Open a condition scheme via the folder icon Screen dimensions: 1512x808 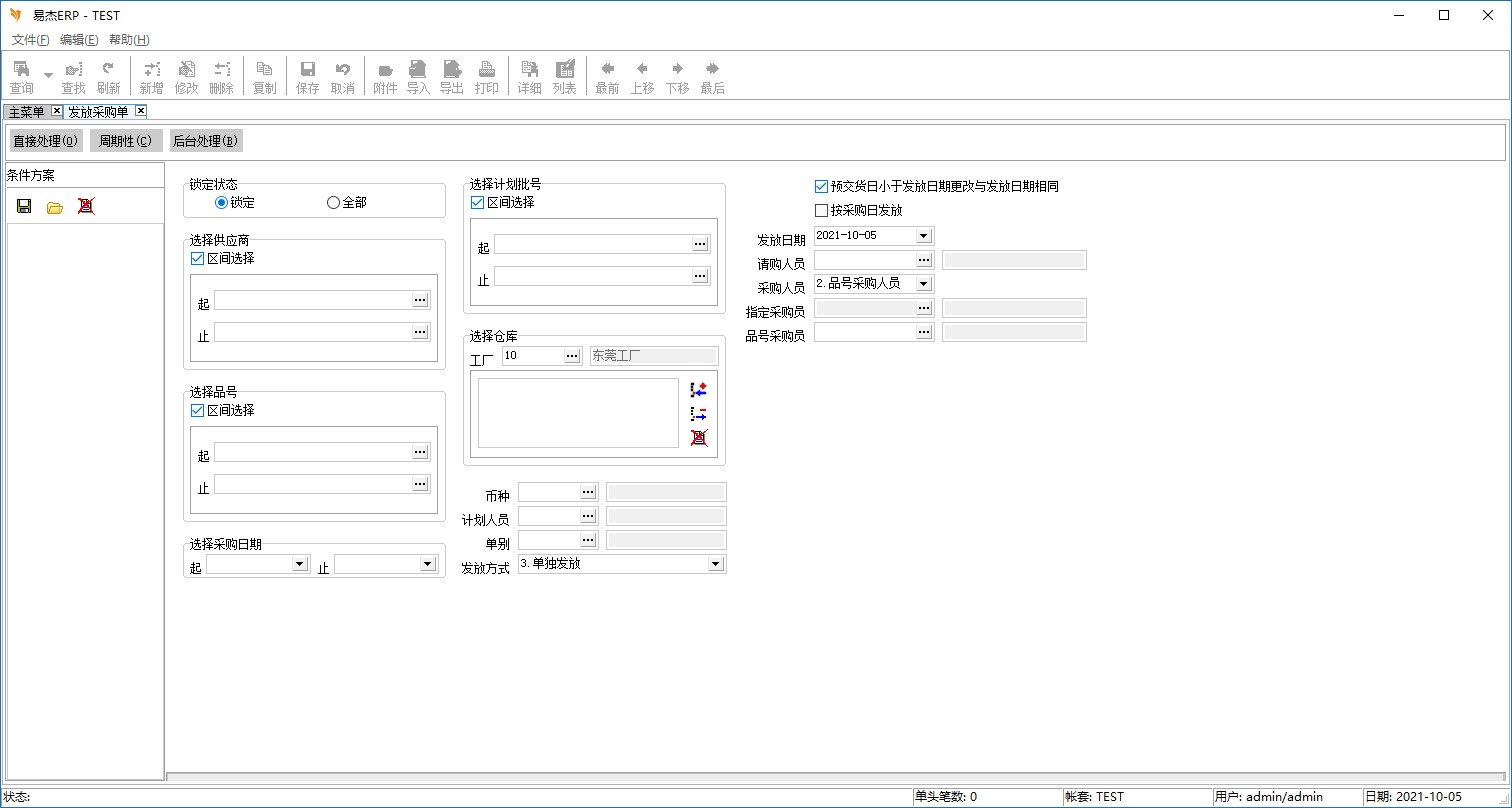pyautogui.click(x=55, y=206)
